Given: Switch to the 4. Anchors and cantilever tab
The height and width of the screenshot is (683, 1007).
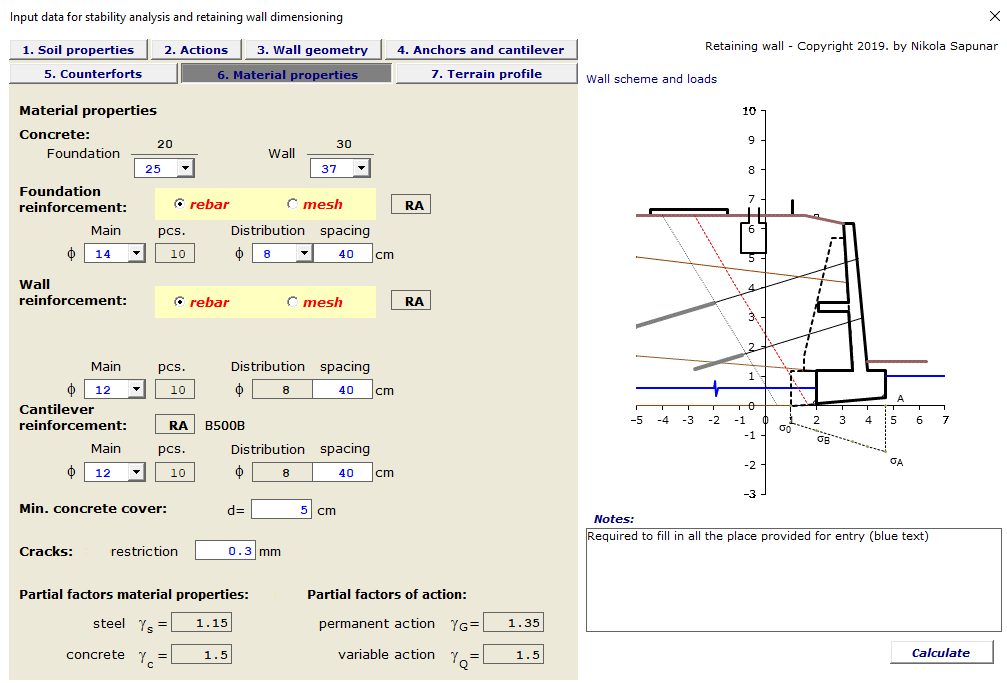Looking at the screenshot, I should (481, 49).
